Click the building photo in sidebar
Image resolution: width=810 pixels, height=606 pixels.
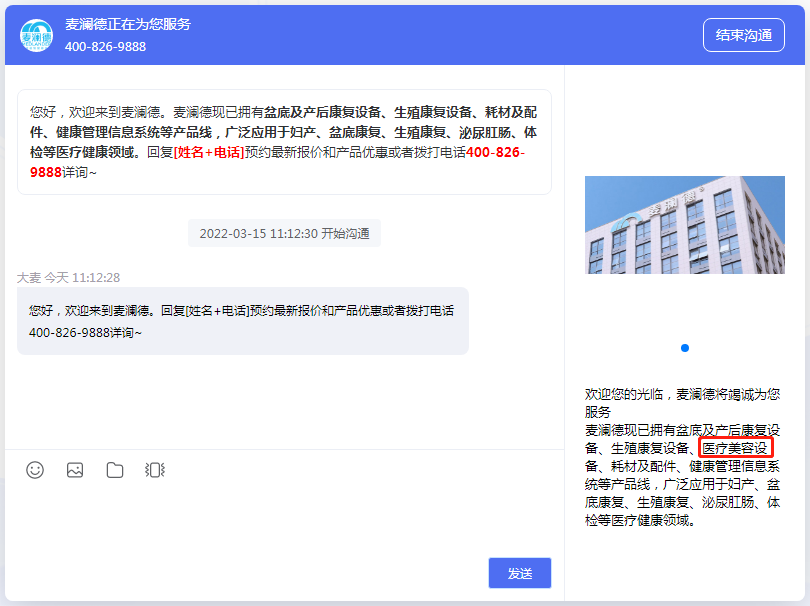tap(684, 225)
